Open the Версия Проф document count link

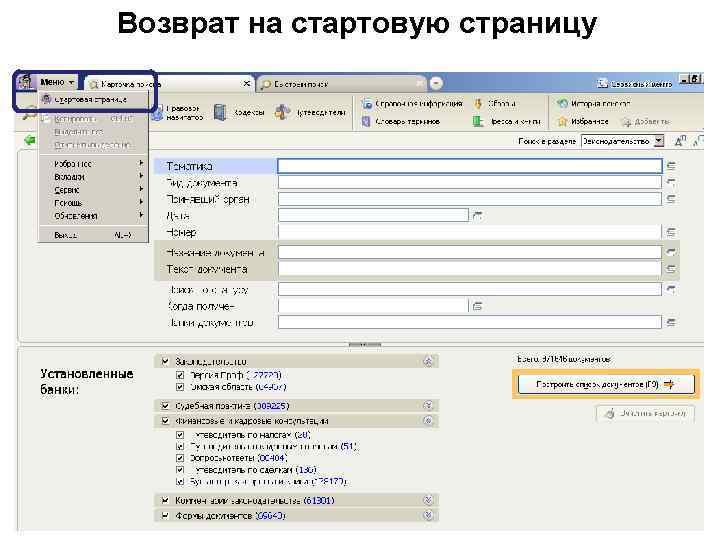point(264,375)
